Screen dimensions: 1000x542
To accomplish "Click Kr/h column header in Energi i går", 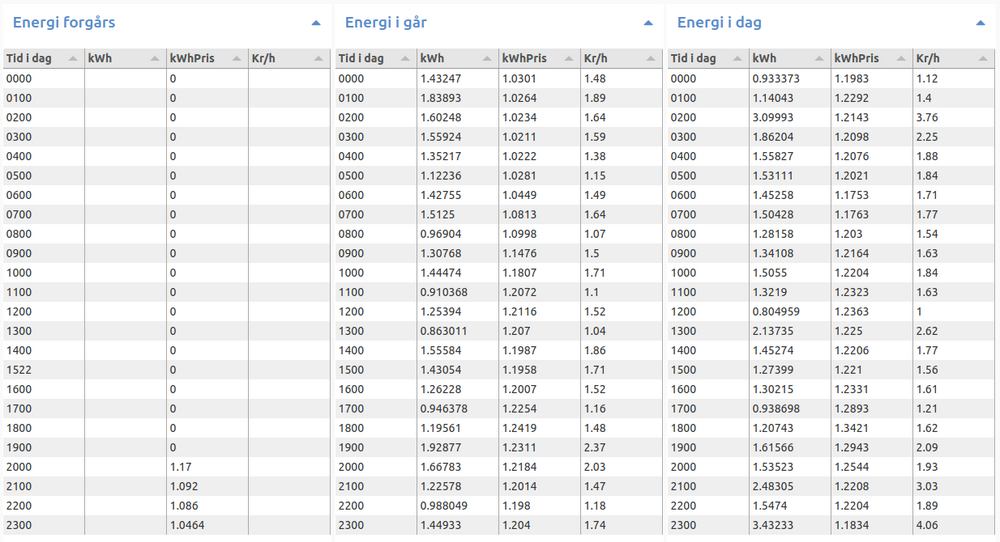I will (598, 59).
